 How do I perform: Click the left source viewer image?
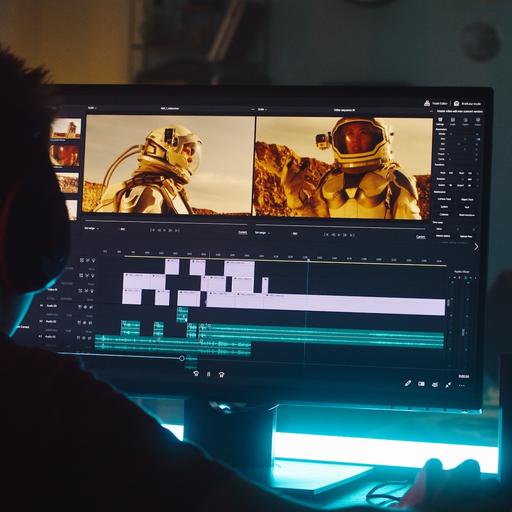(168, 165)
